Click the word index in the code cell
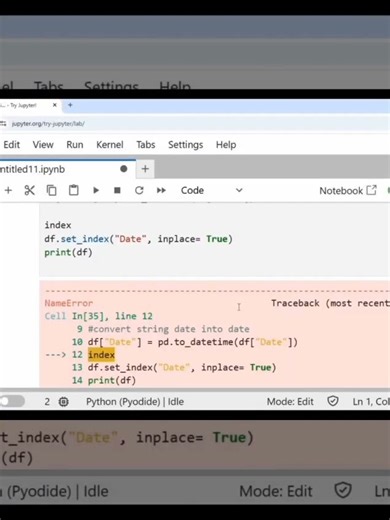Screen dimensions: 390x520 58,225
